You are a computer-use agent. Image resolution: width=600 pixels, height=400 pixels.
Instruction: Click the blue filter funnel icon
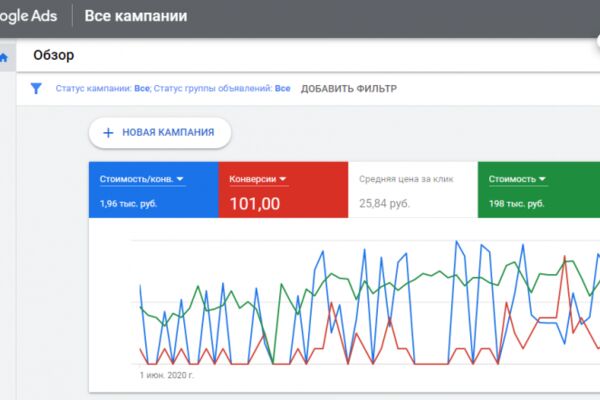coord(36,89)
